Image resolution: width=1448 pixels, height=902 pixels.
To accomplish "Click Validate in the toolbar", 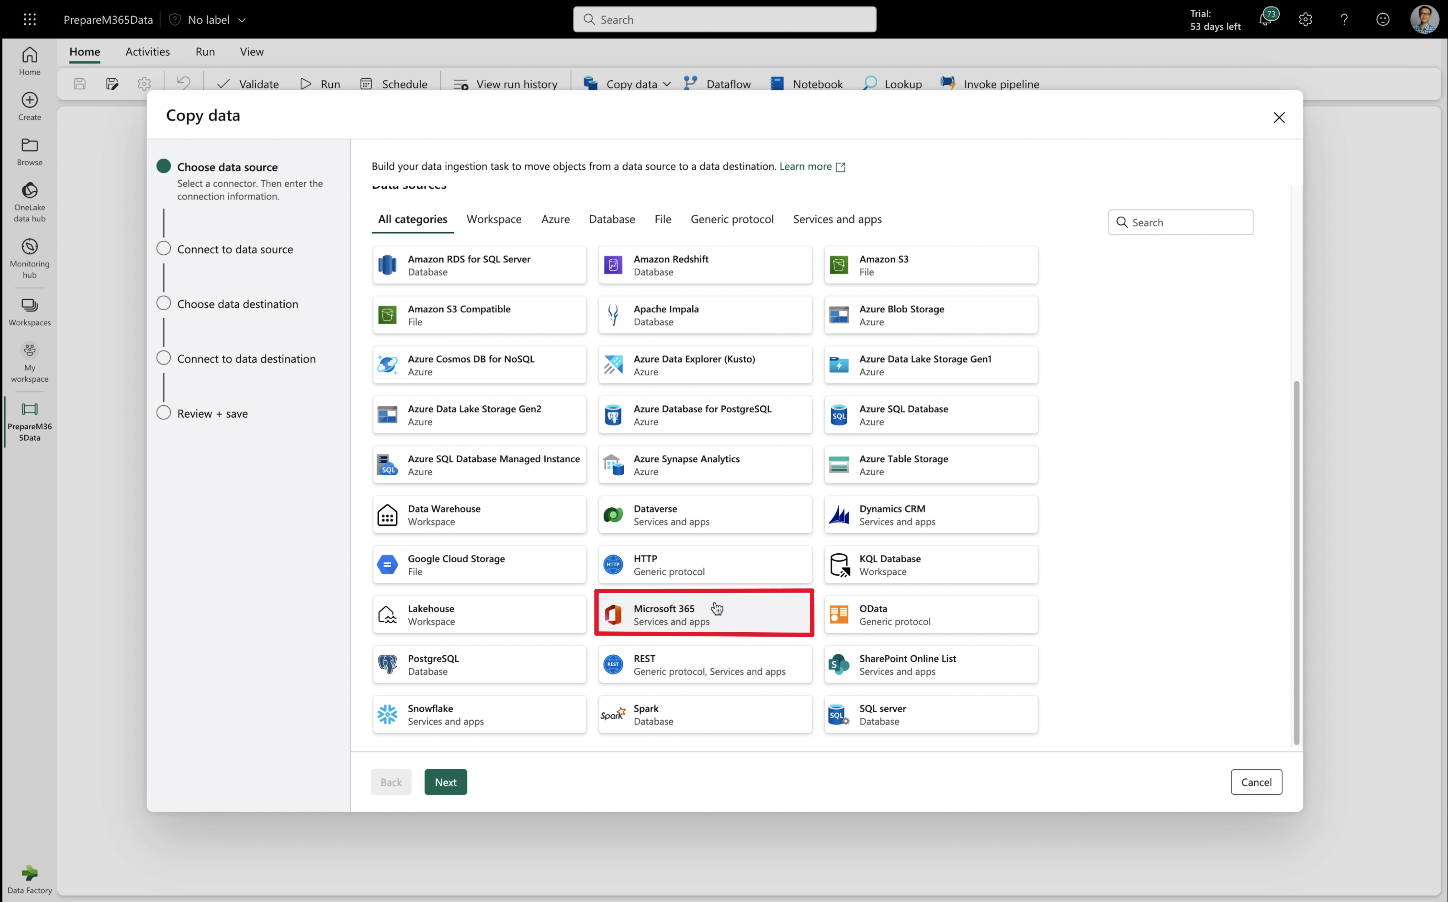I will [248, 84].
